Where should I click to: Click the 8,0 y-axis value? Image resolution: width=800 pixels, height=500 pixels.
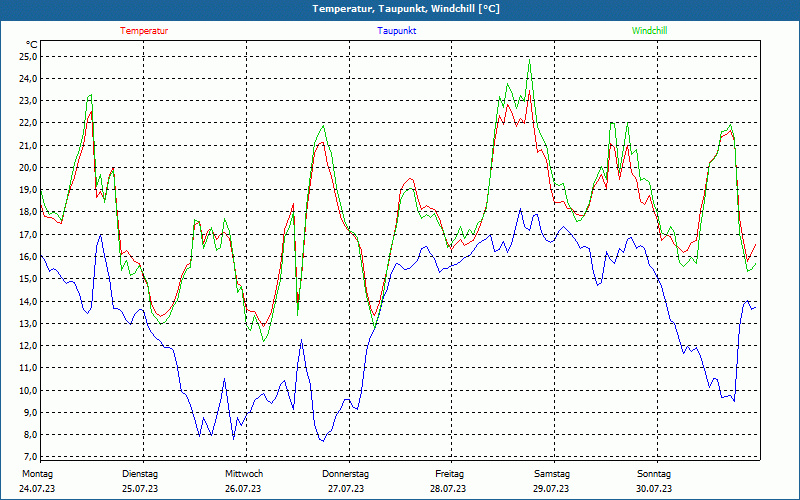[29, 435]
